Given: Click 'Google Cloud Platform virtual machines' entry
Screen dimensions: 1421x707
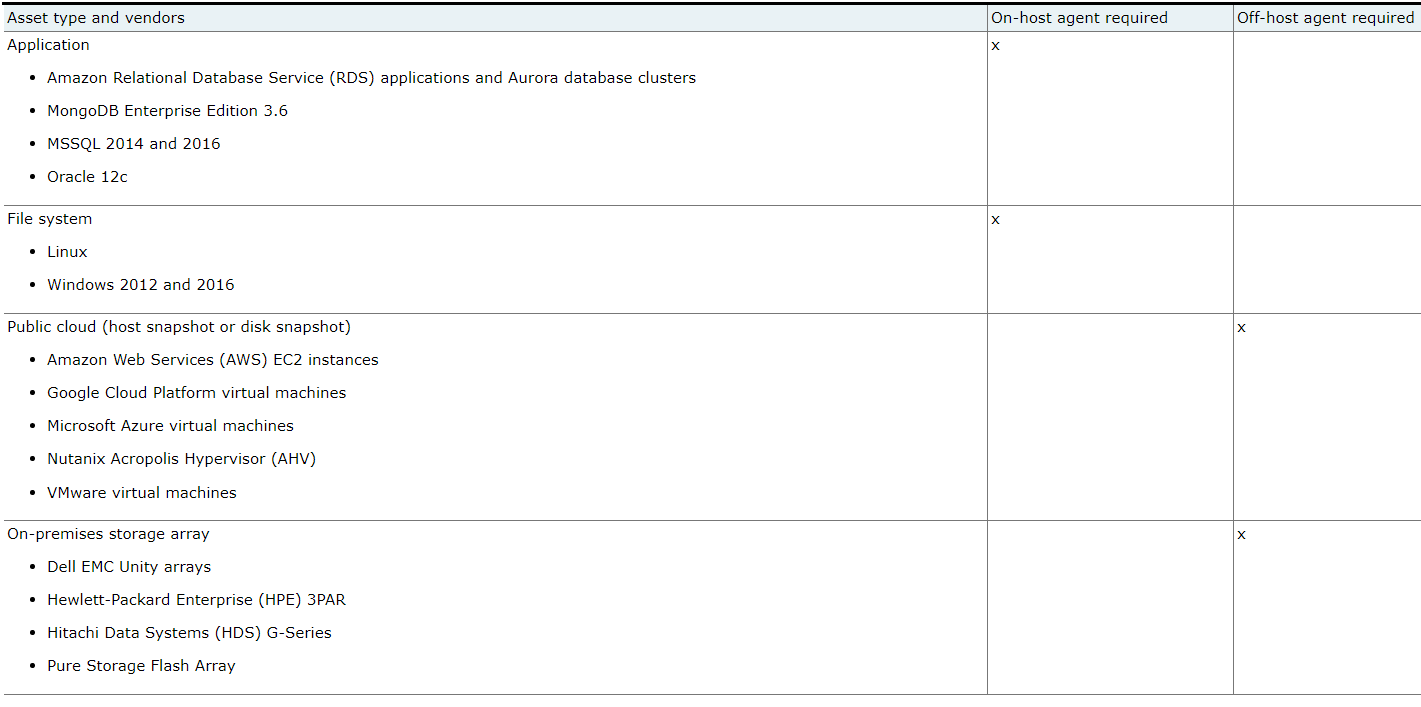Looking at the screenshot, I should coord(196,393).
